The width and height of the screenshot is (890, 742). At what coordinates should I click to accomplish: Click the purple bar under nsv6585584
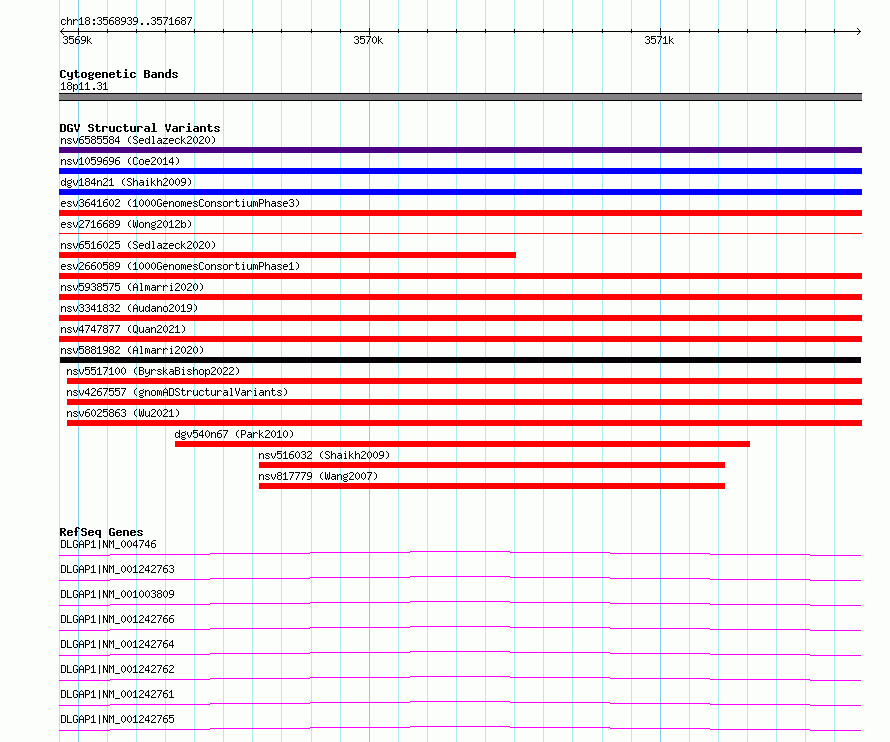tap(460, 150)
